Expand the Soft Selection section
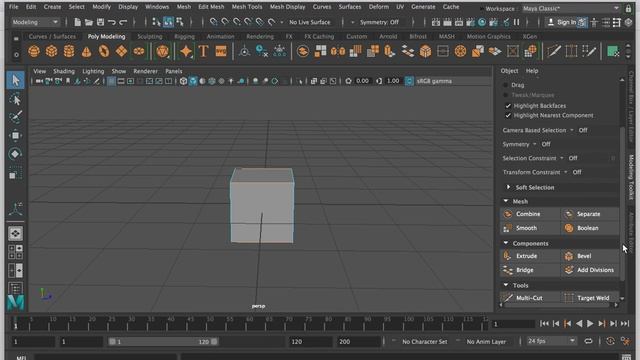 tap(509, 187)
